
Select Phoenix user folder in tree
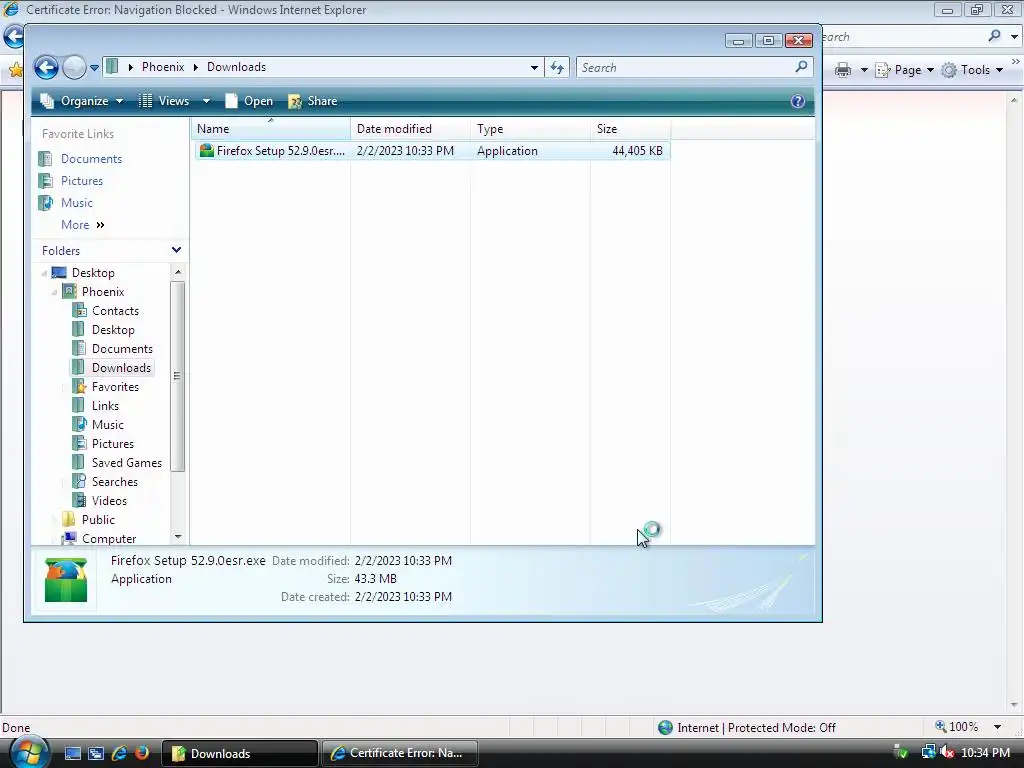(103, 292)
